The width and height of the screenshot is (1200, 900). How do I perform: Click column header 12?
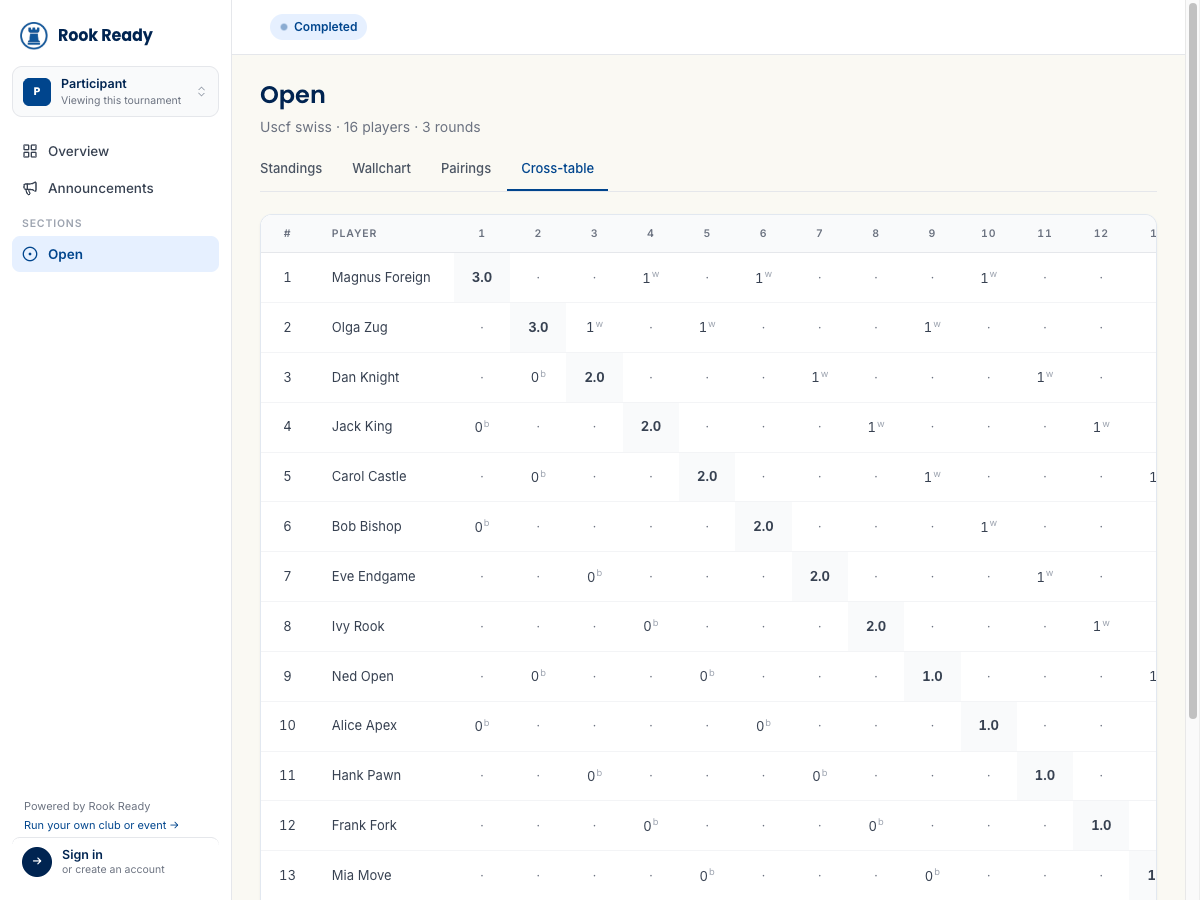tap(1101, 233)
